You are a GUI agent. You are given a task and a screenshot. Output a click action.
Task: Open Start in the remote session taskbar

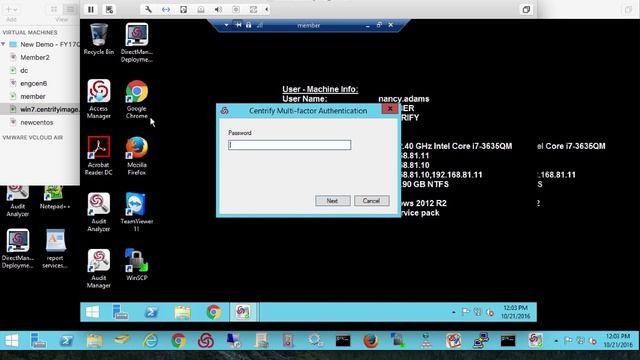93,312
